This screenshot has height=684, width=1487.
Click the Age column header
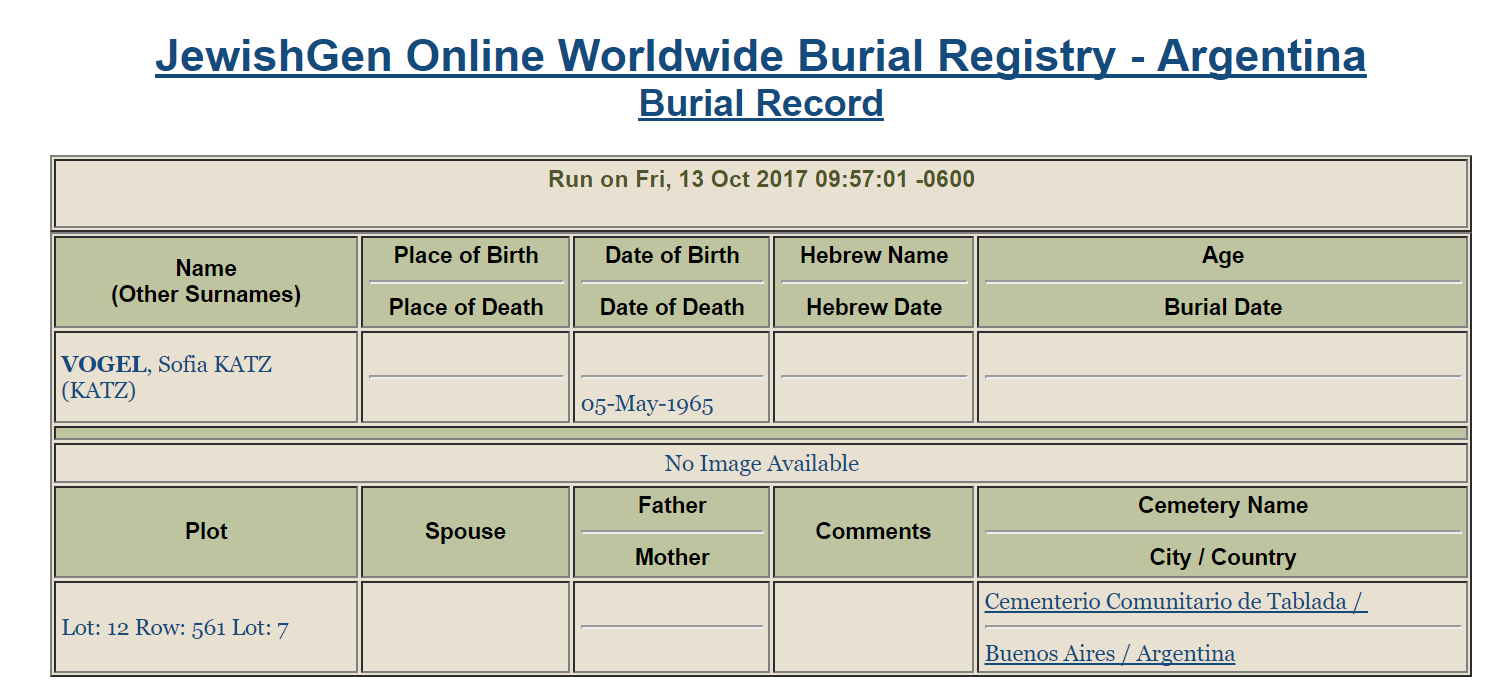point(1222,256)
